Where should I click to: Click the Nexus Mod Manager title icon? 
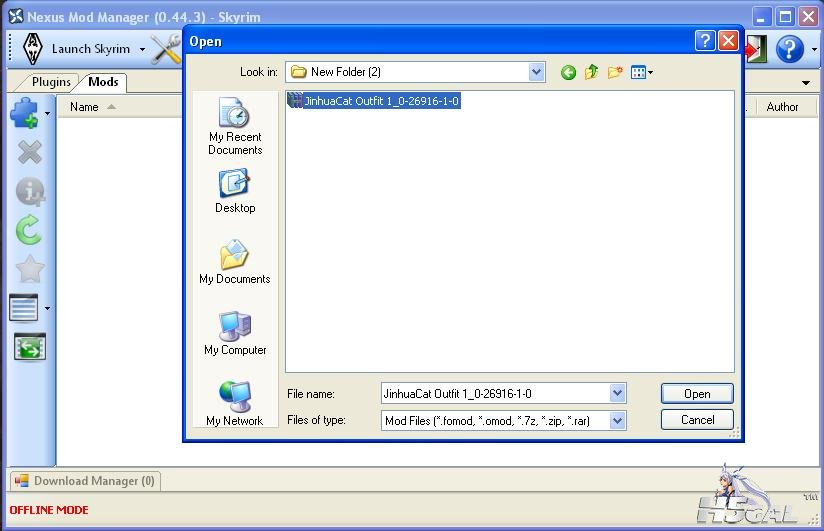click(x=16, y=16)
